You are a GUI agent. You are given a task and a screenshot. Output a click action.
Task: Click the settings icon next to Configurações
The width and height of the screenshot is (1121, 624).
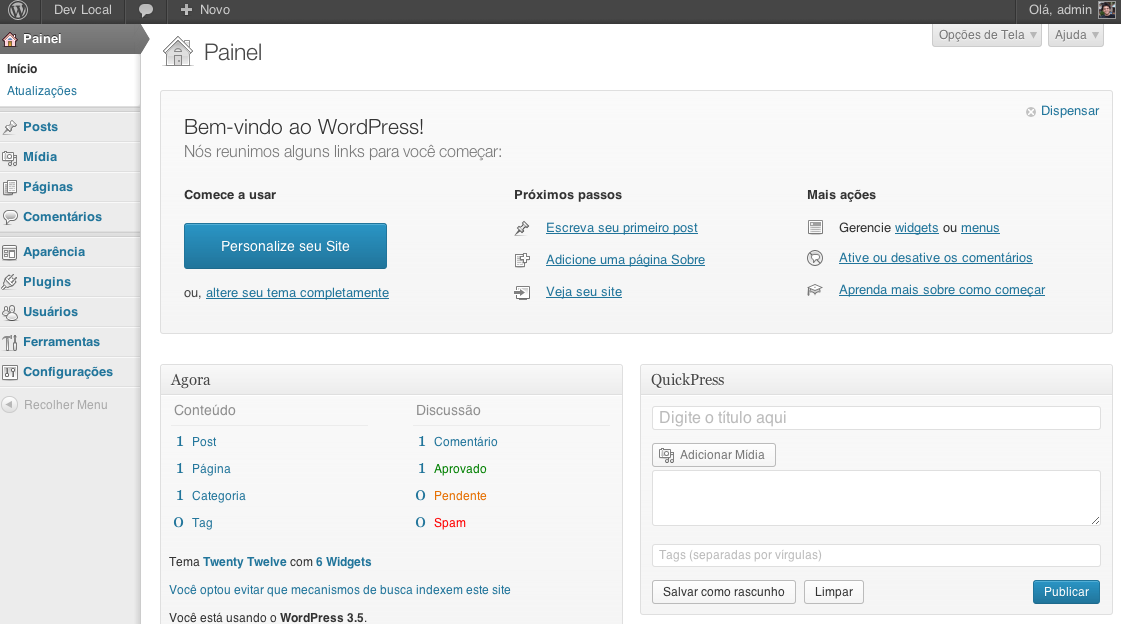click(x=10, y=372)
